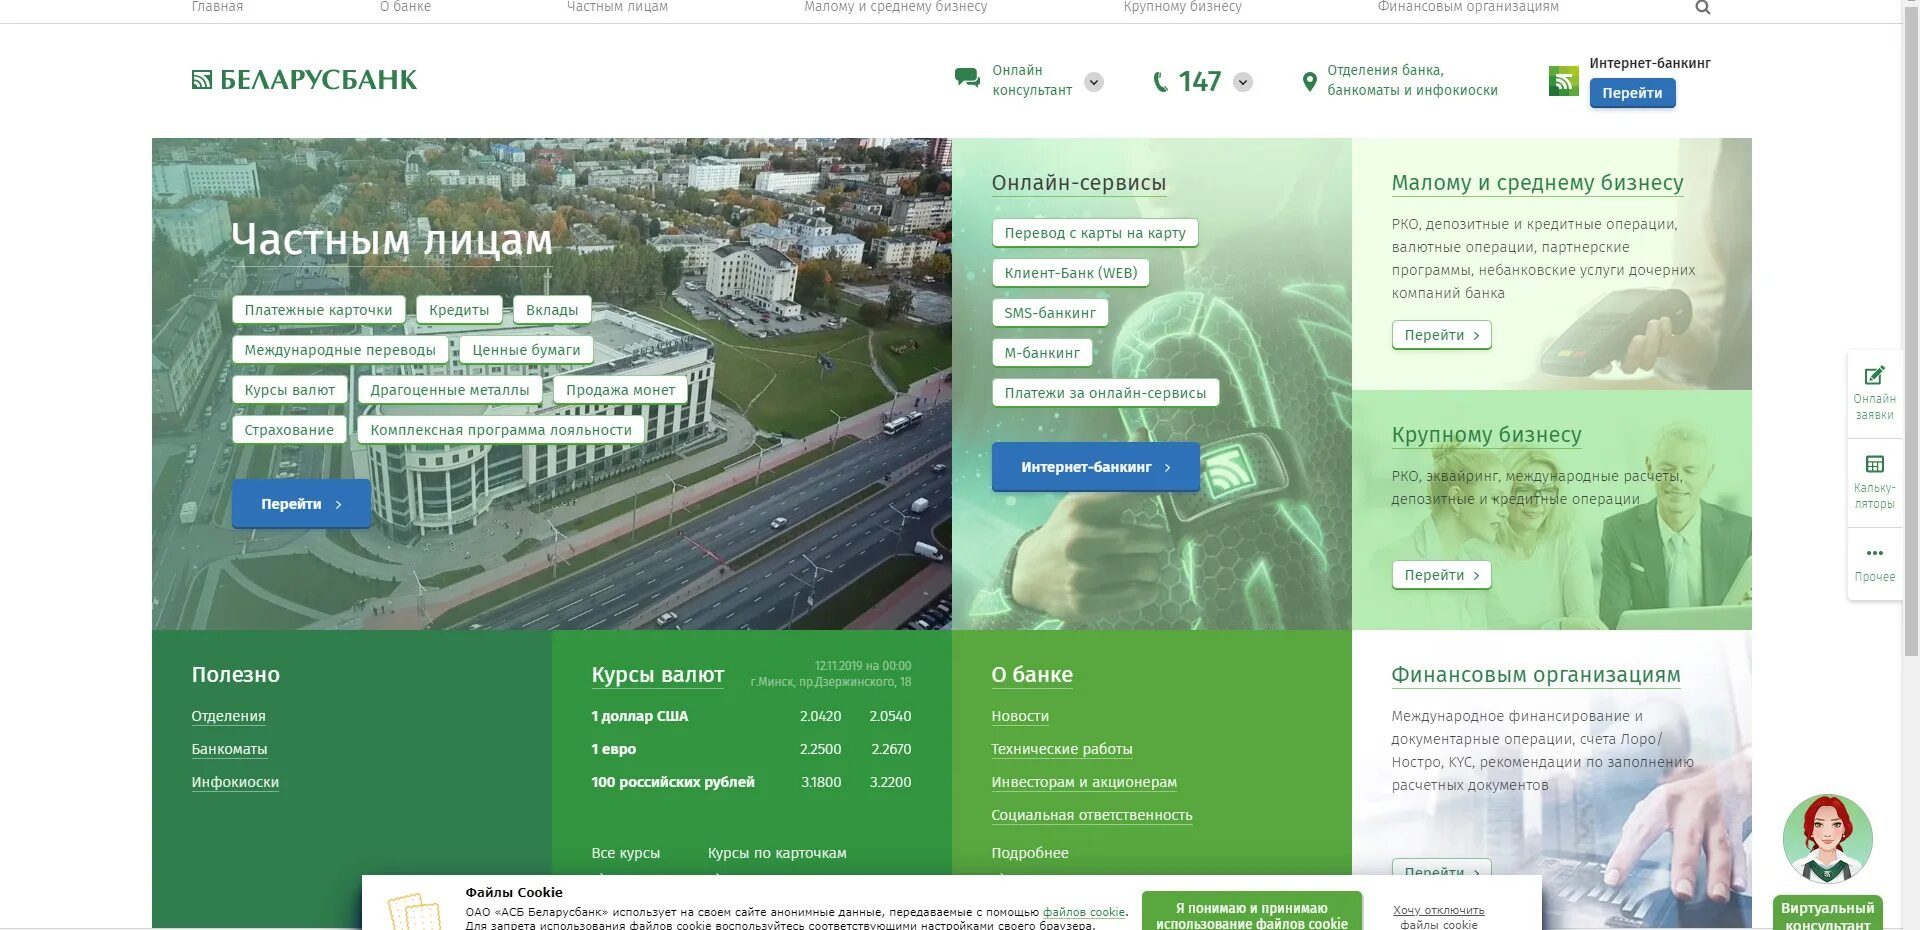1920x930 pixels.
Task: Open Кредиты section
Action: point(459,310)
